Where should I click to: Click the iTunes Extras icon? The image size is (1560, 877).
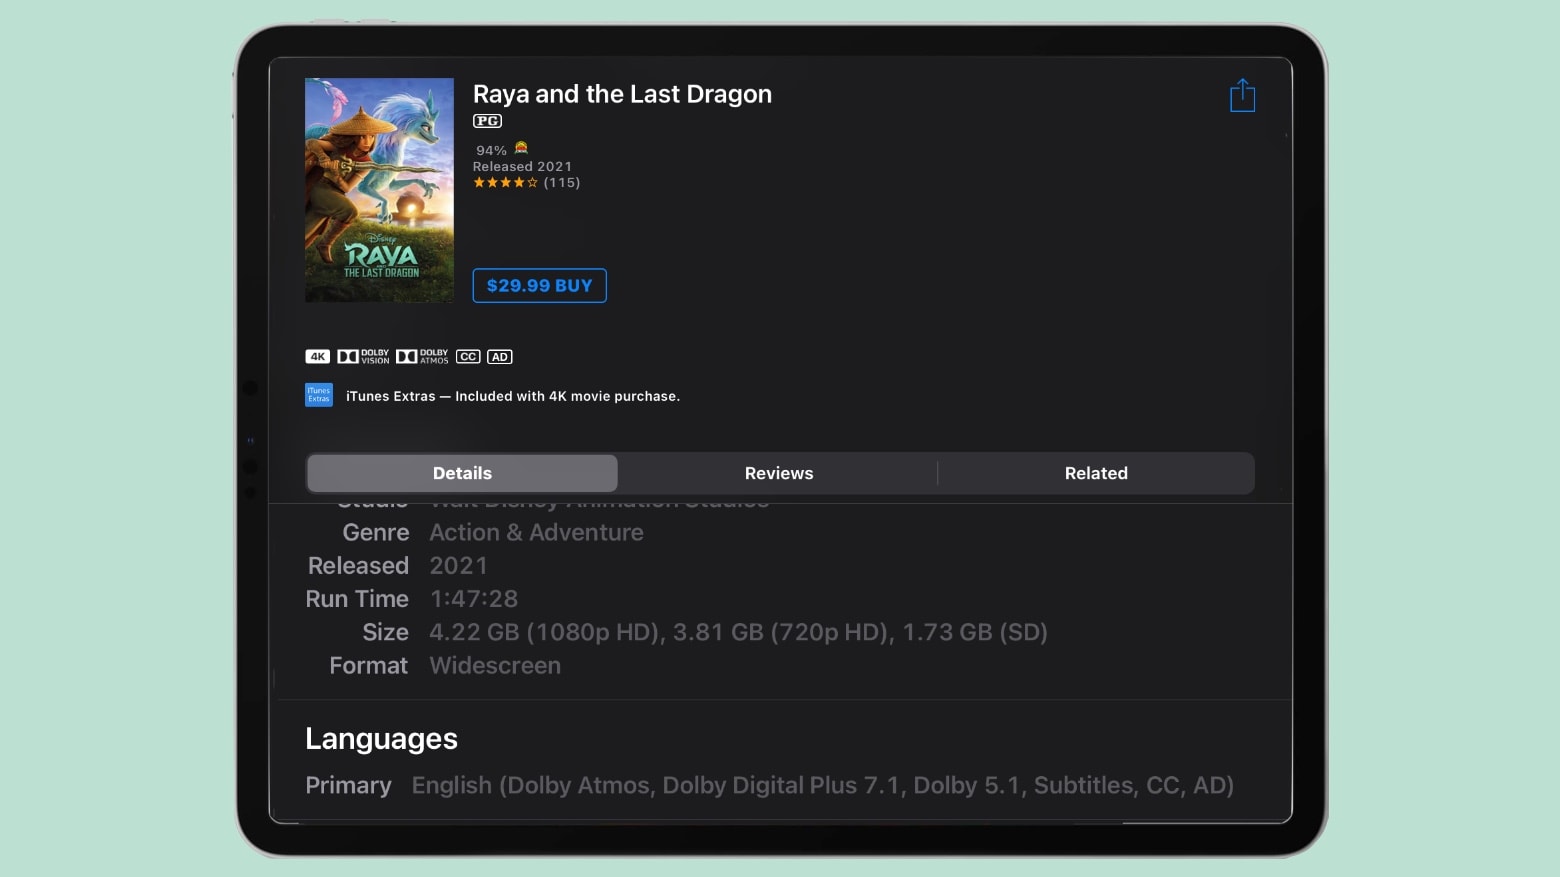point(318,394)
